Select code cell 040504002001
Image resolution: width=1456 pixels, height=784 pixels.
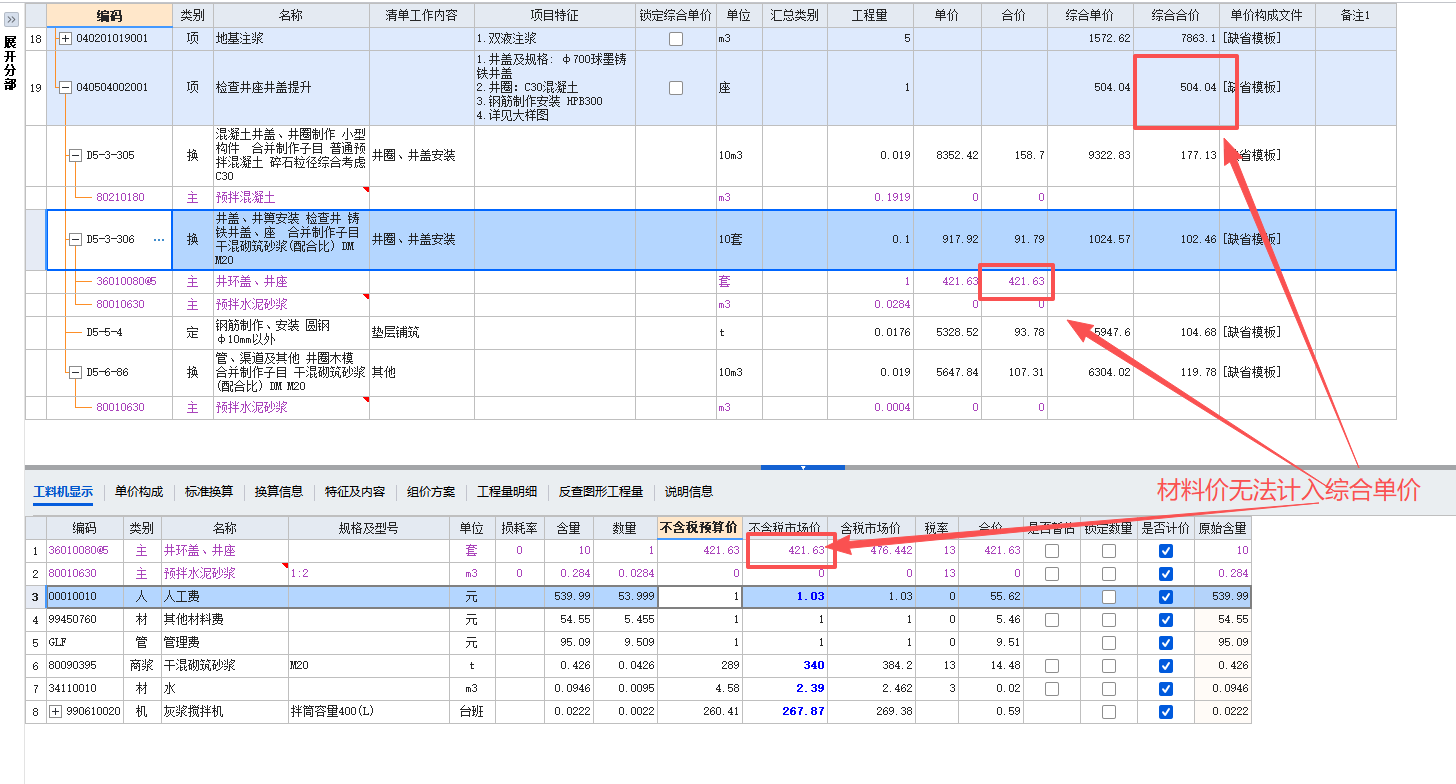coord(111,88)
